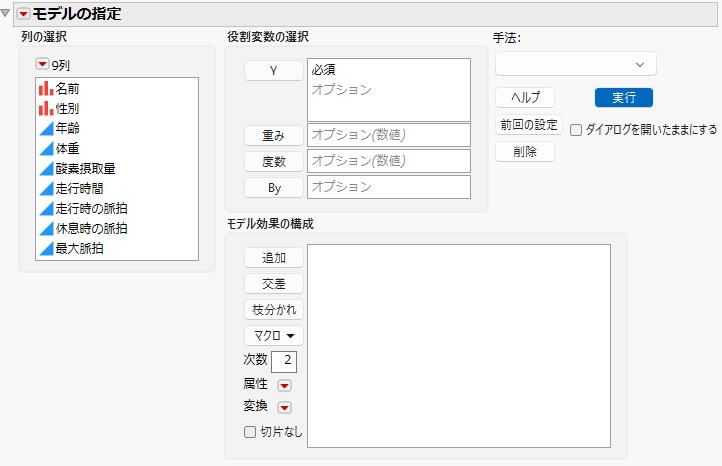
Task: Click the ヘルプ button
Action: point(525,98)
